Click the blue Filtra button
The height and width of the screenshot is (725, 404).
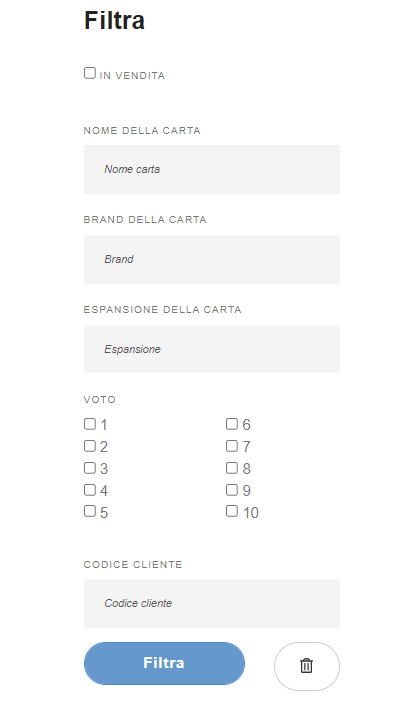pos(164,663)
